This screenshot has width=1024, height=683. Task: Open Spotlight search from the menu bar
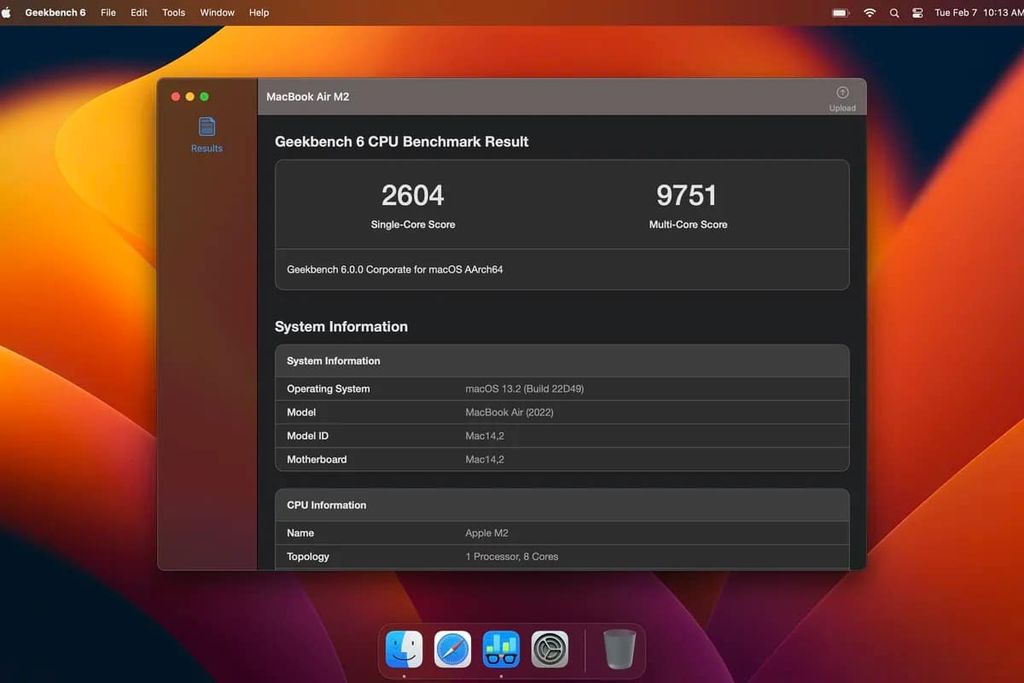pyautogui.click(x=894, y=13)
